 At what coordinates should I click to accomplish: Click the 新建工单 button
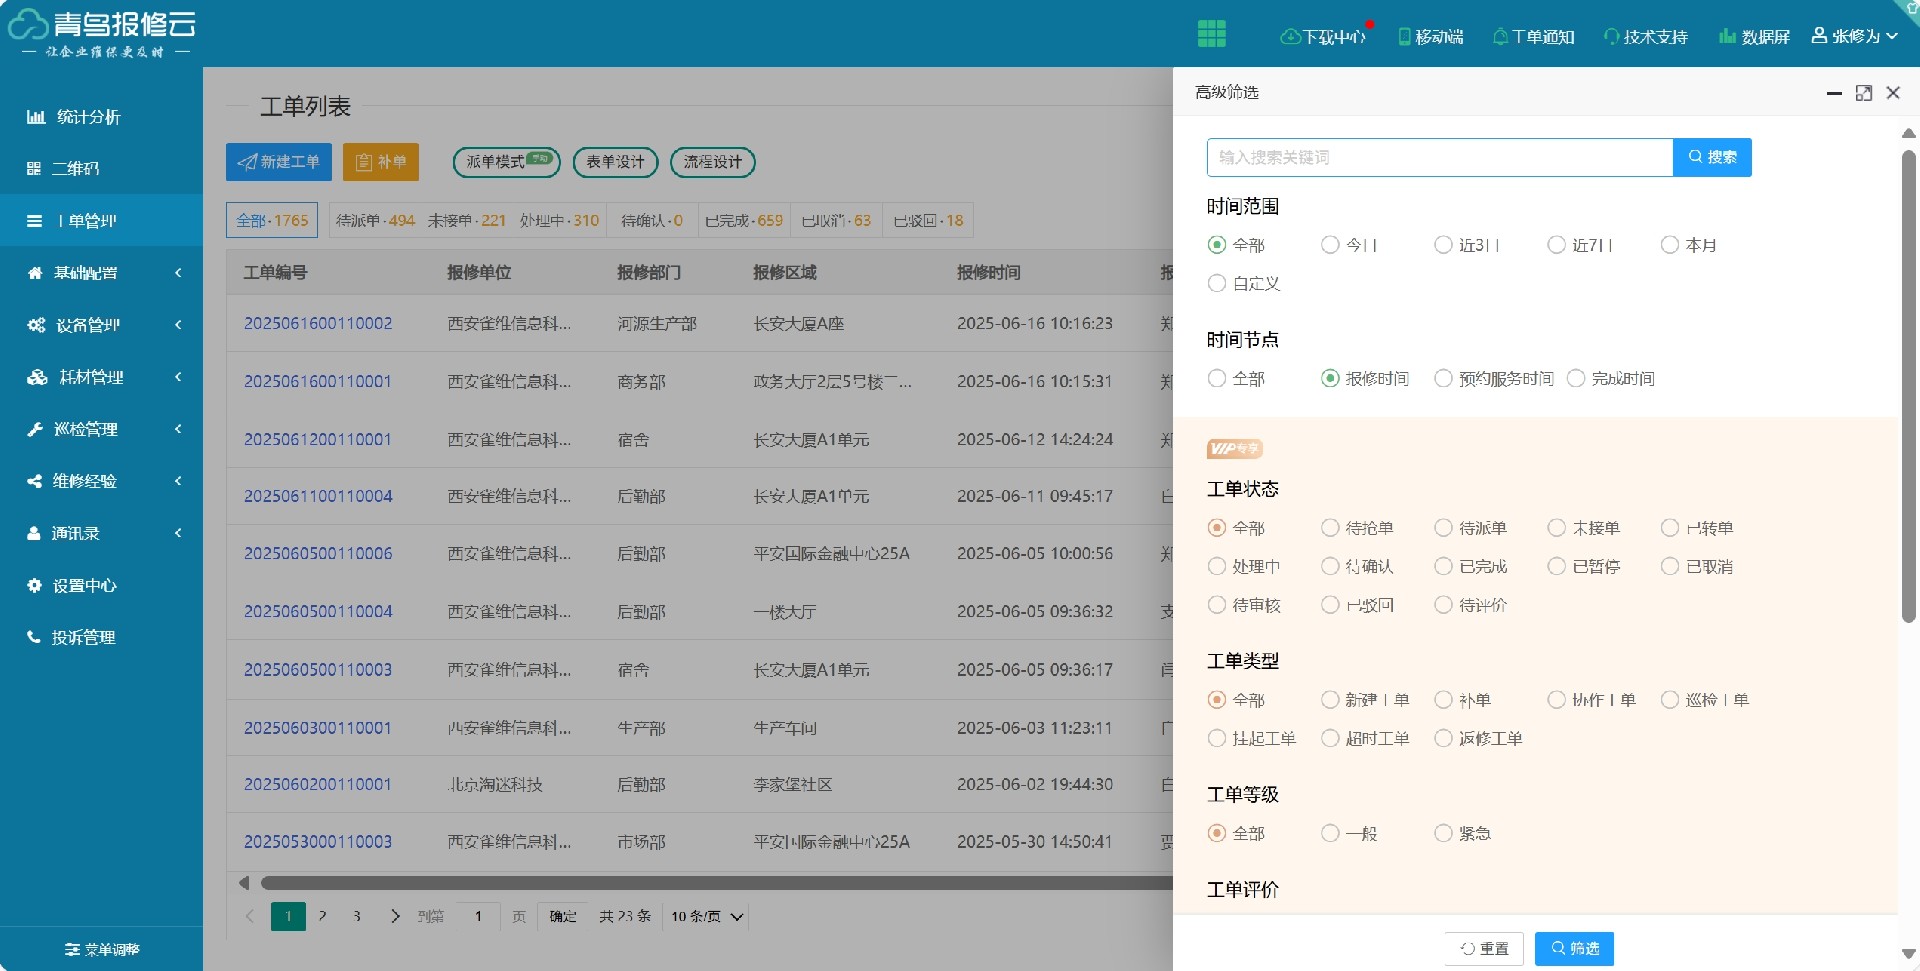pos(278,161)
